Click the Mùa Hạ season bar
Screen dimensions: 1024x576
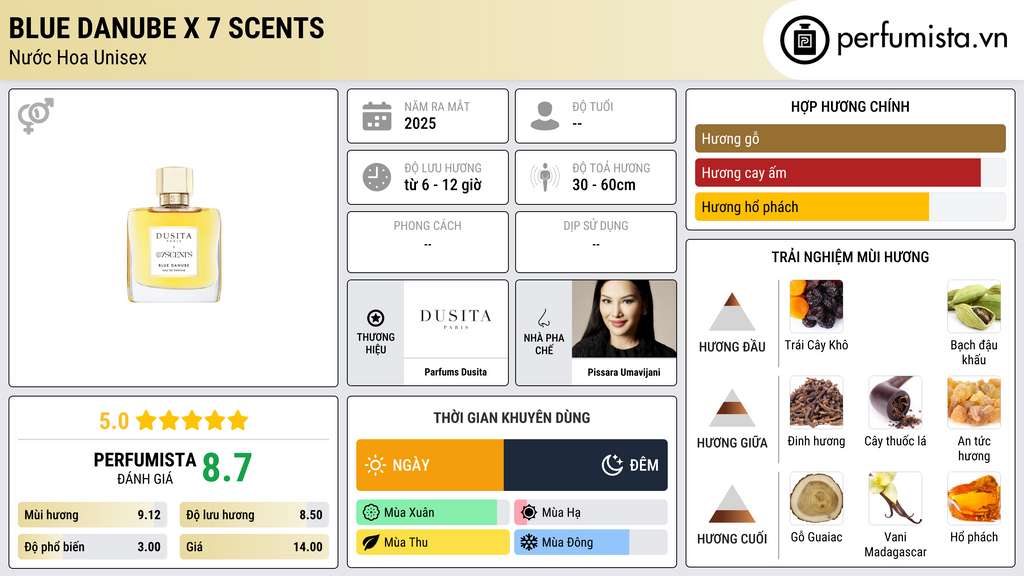click(591, 513)
